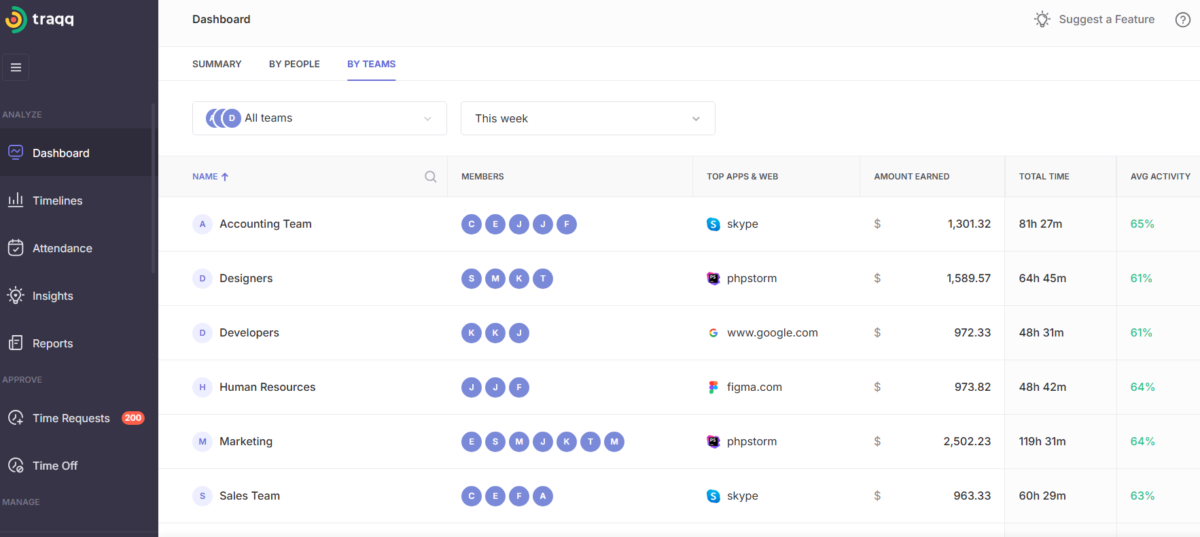
Task: Open the Timelines bar chart icon
Action: point(15,201)
